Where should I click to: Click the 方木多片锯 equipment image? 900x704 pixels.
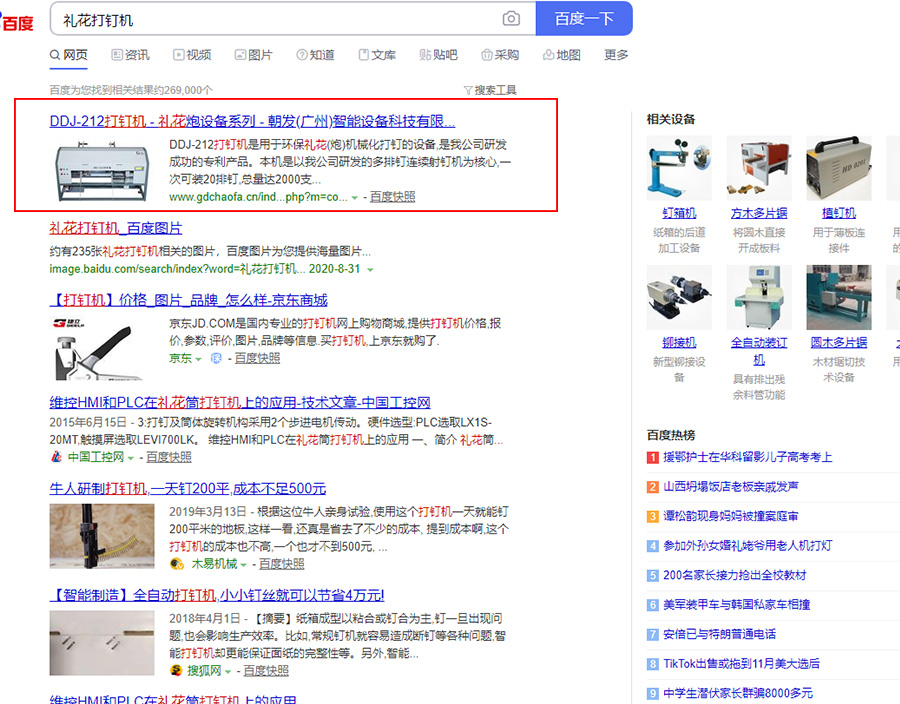pos(759,168)
